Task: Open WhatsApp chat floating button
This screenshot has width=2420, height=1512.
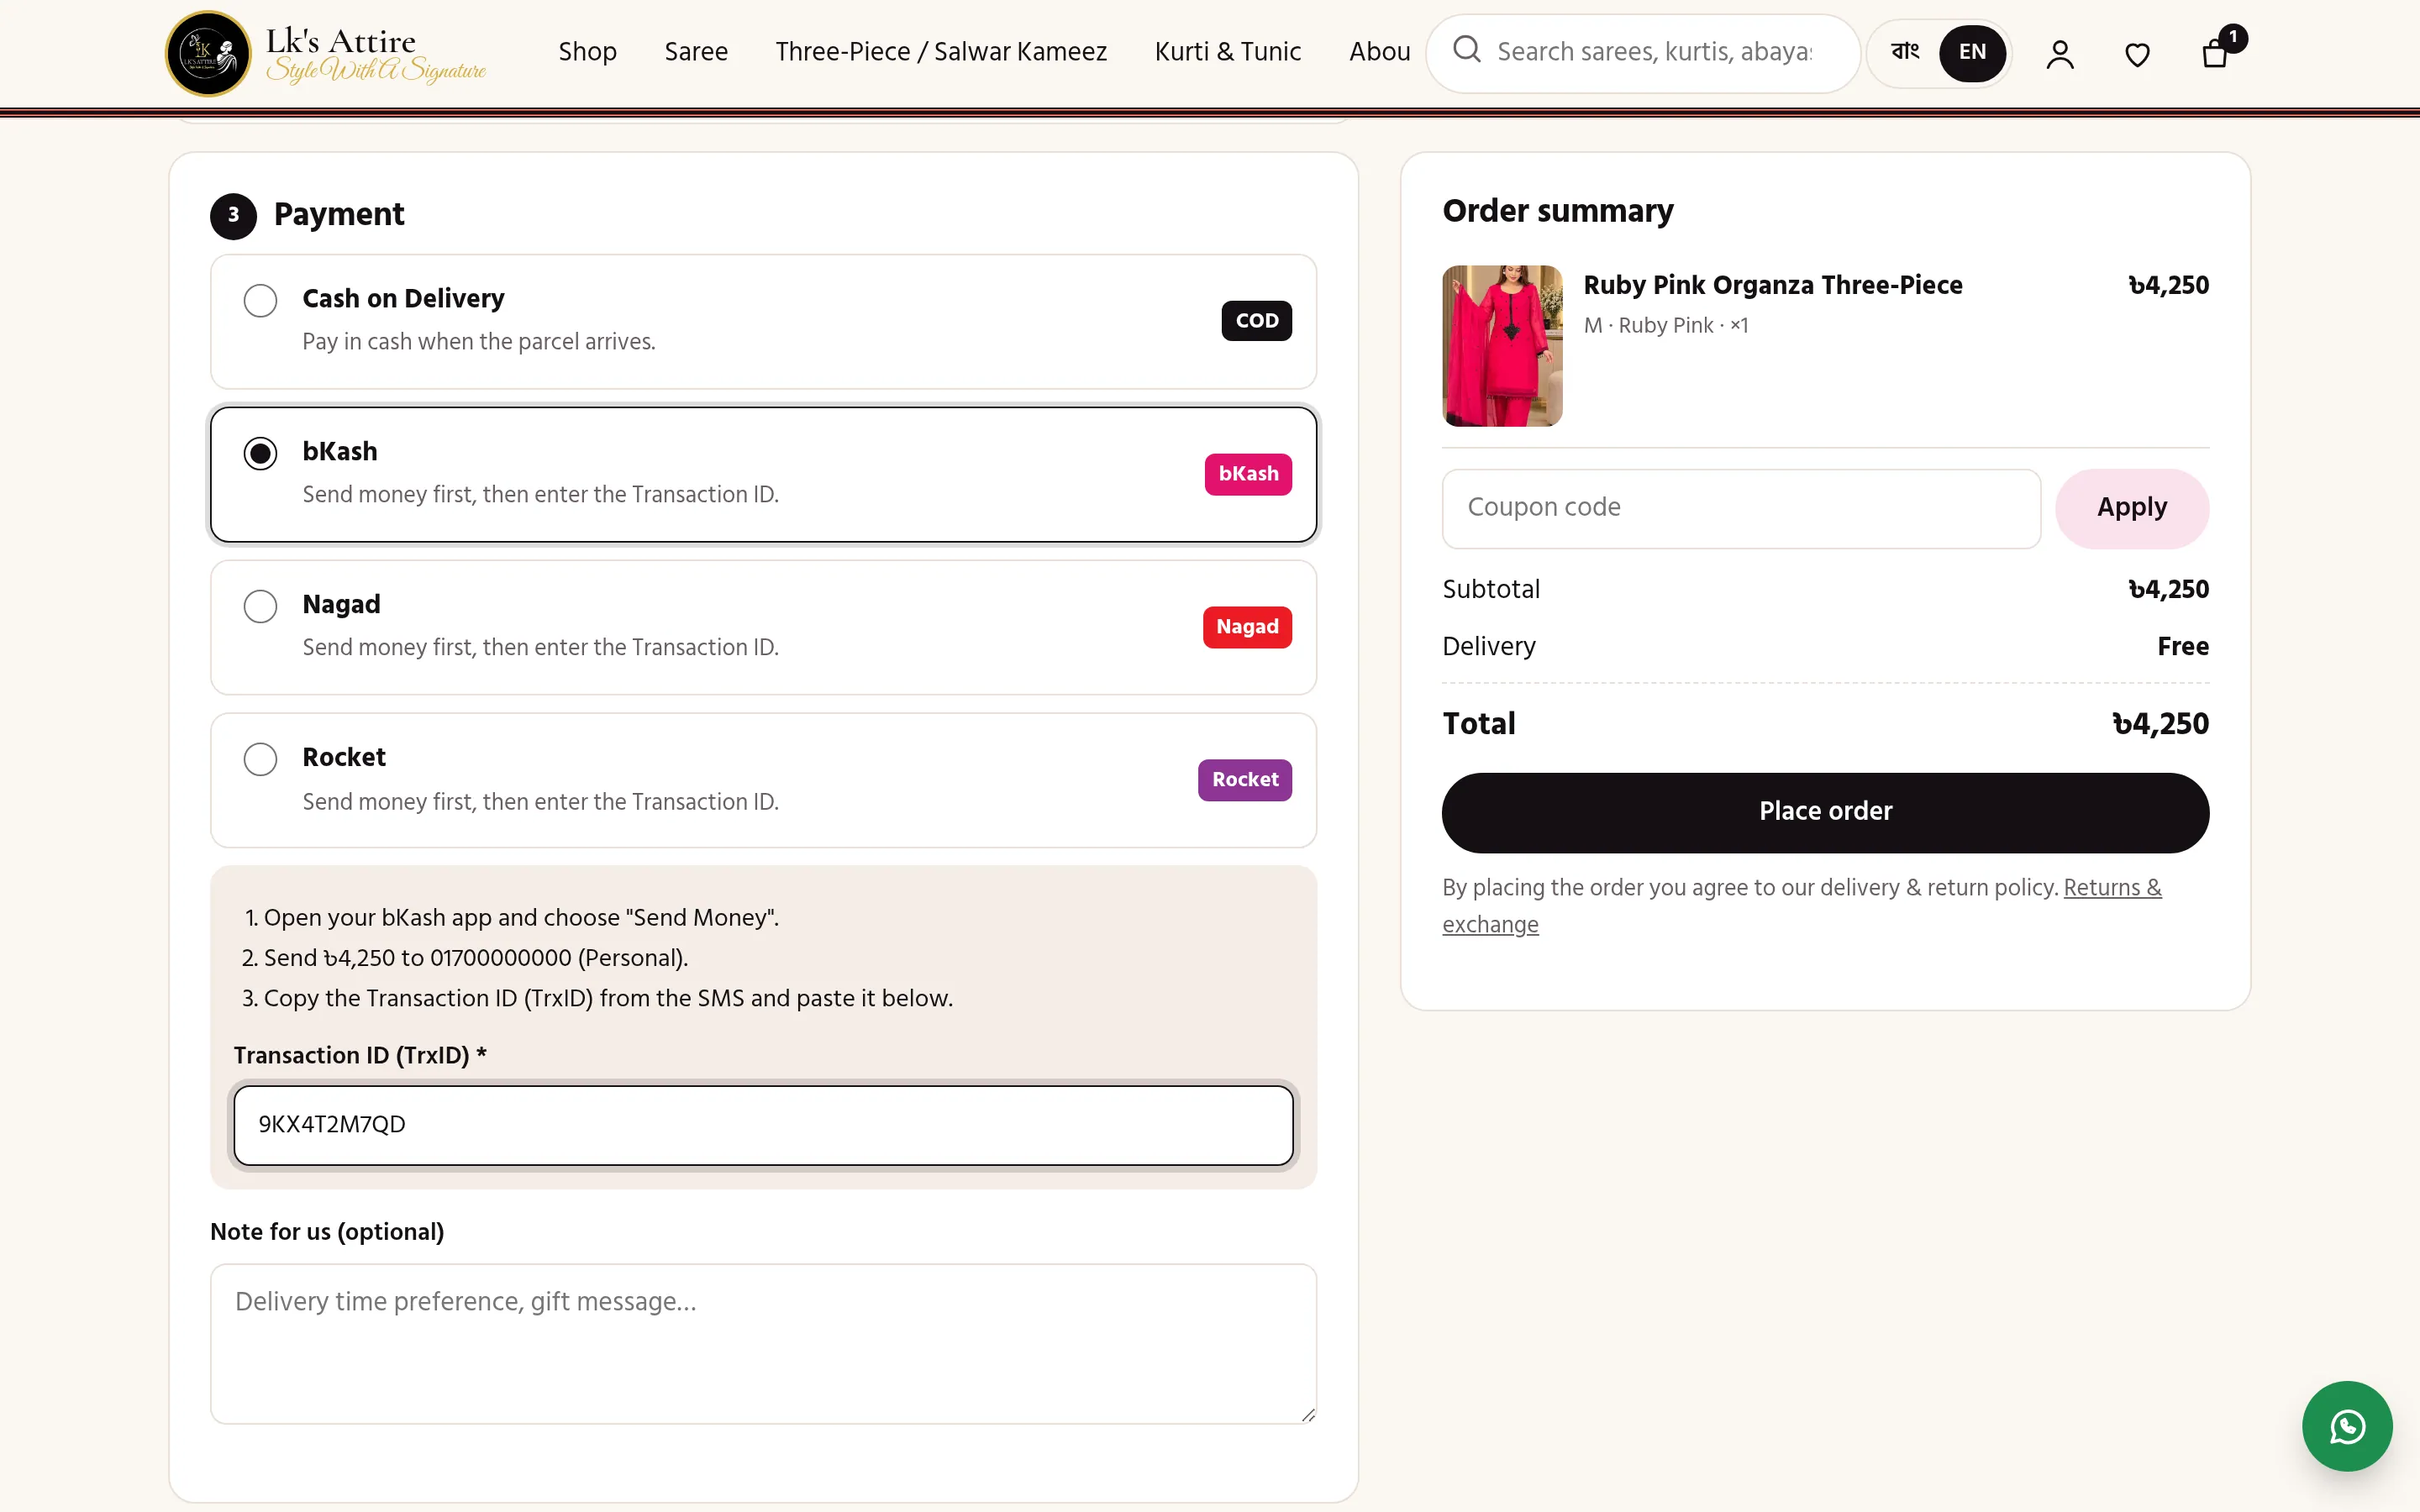Action: click(x=2347, y=1426)
